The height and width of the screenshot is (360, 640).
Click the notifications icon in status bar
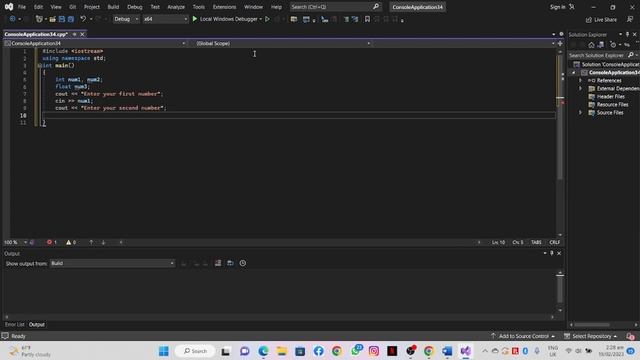coord(631,336)
